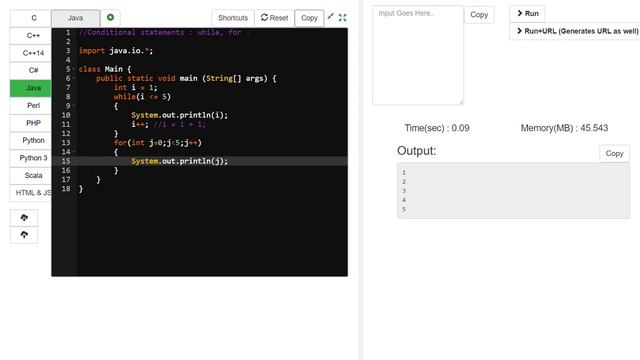Click line number 18 in the gutter
Viewport: 640px width, 360px height.
click(x=66, y=189)
